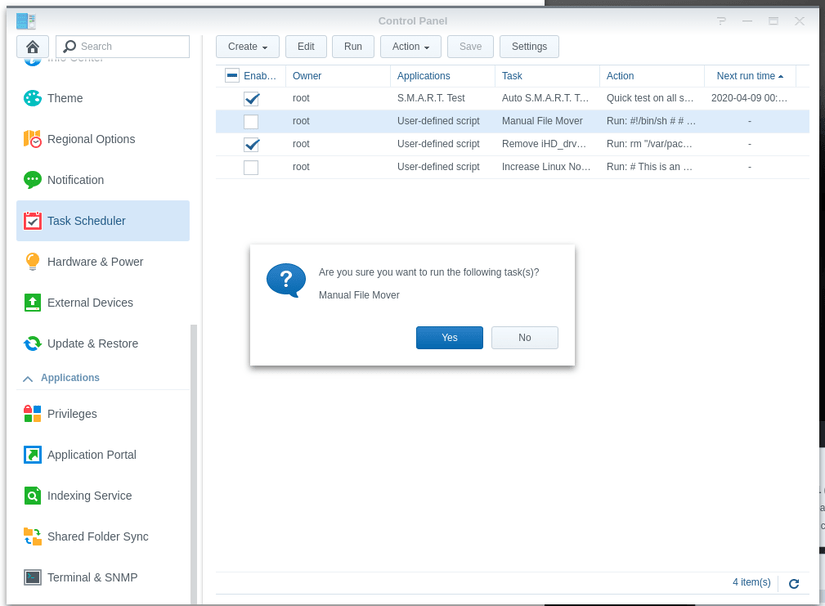Open External Devices upload icon
825x606 pixels.
coord(33,302)
